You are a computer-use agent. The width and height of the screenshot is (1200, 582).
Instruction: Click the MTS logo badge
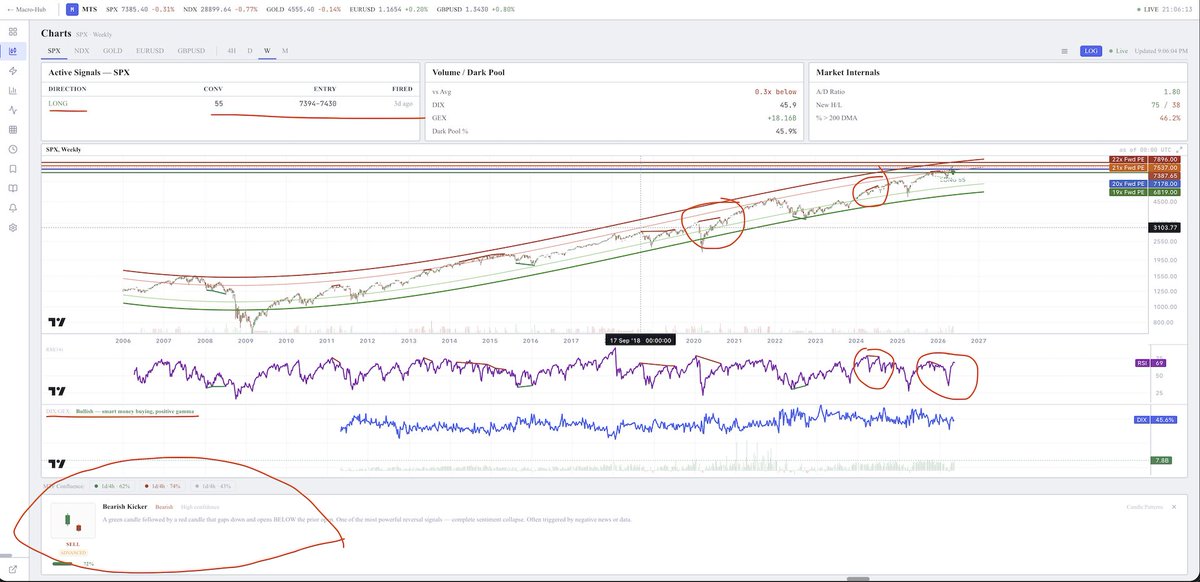point(73,10)
